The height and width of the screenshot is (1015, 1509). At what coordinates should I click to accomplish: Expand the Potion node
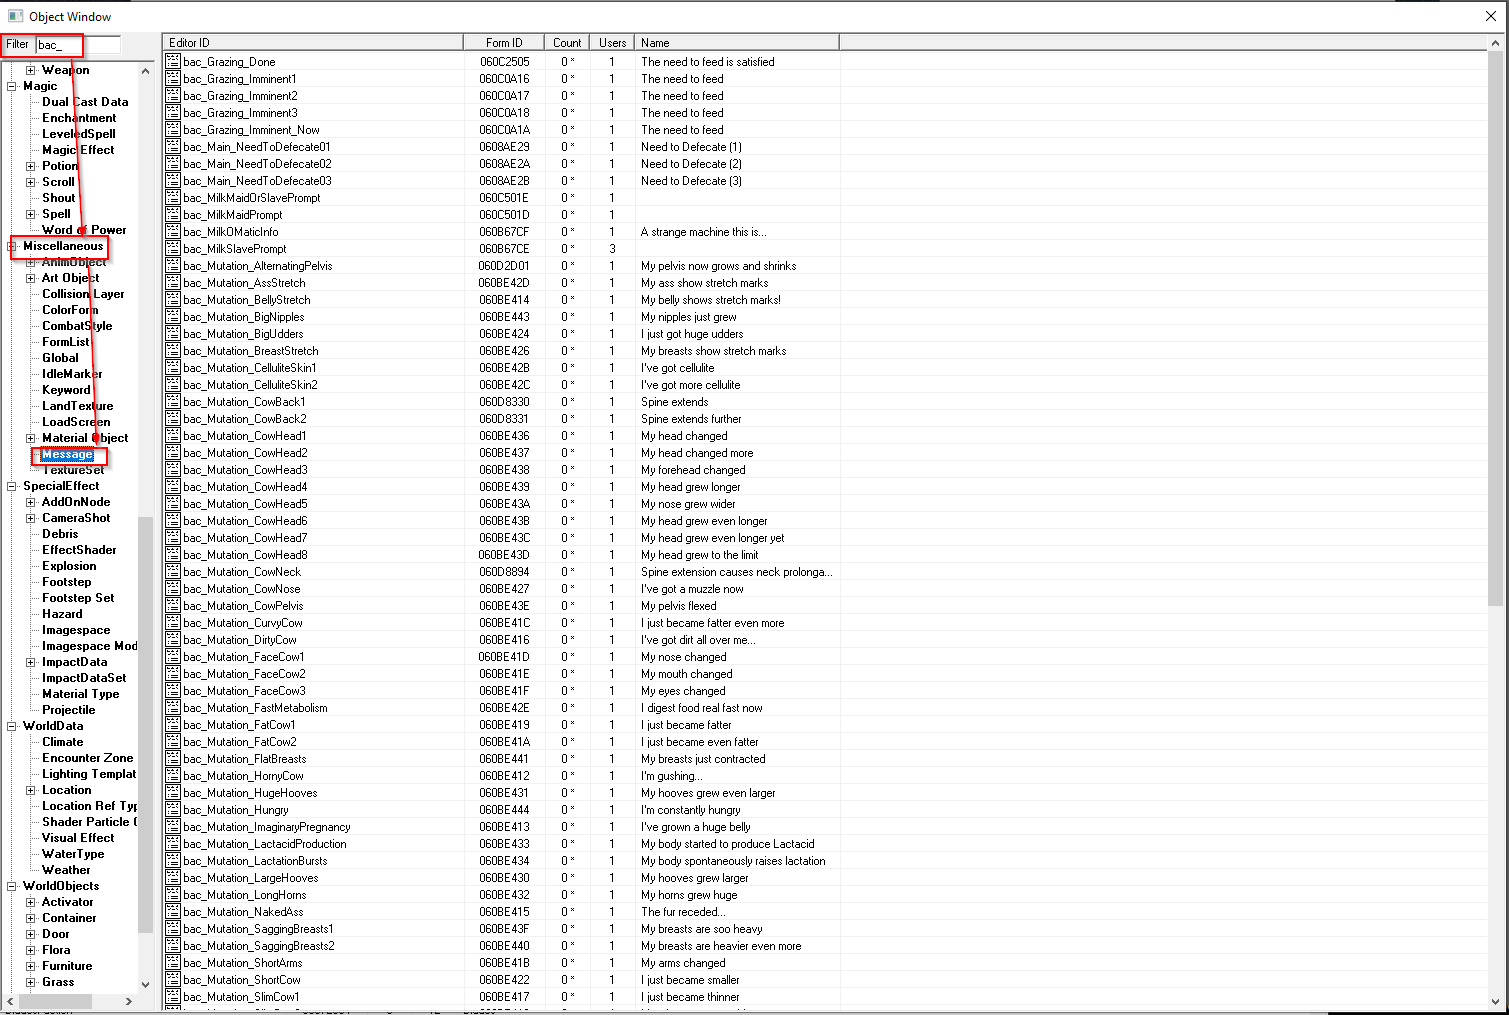pos(31,166)
